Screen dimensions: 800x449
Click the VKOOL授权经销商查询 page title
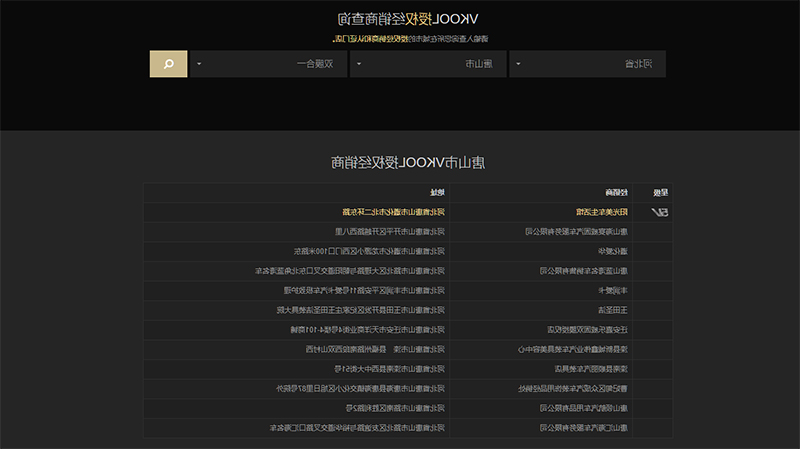407,19
